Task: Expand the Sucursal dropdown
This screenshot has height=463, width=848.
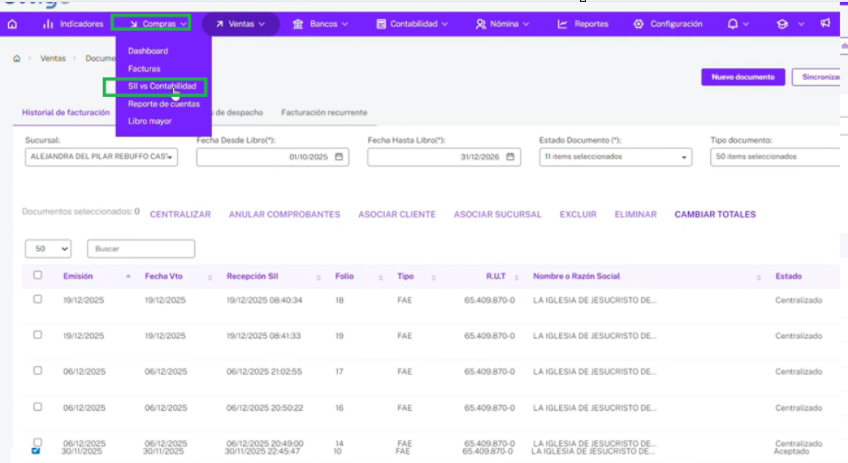Action: 101,157
